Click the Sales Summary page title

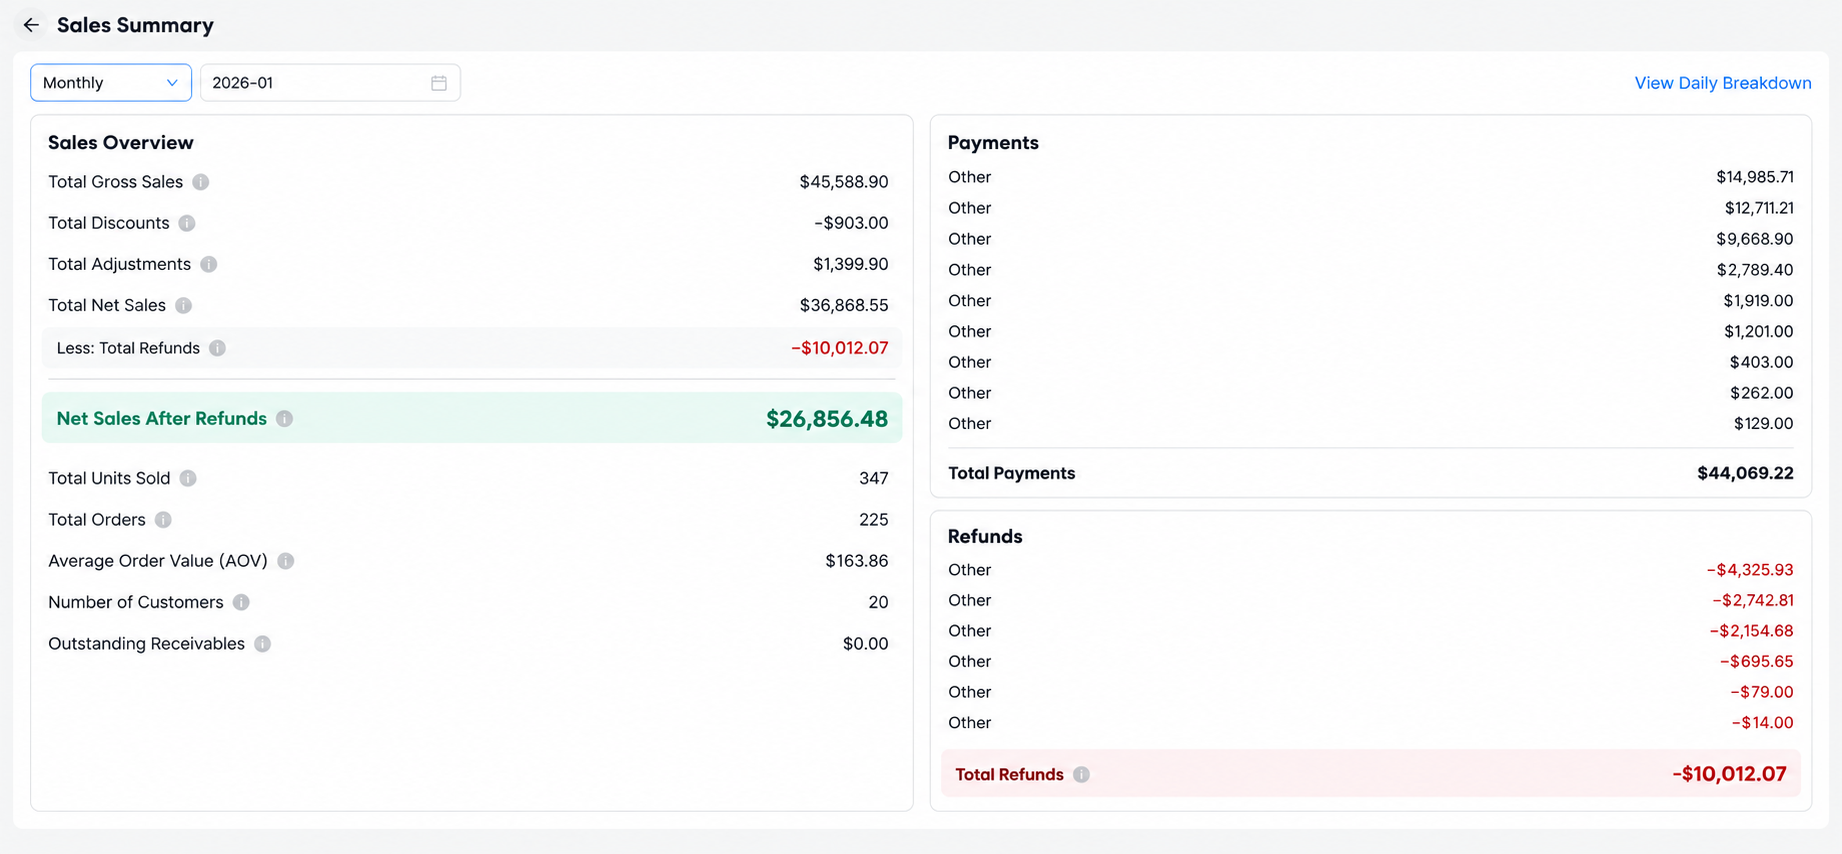coord(135,25)
